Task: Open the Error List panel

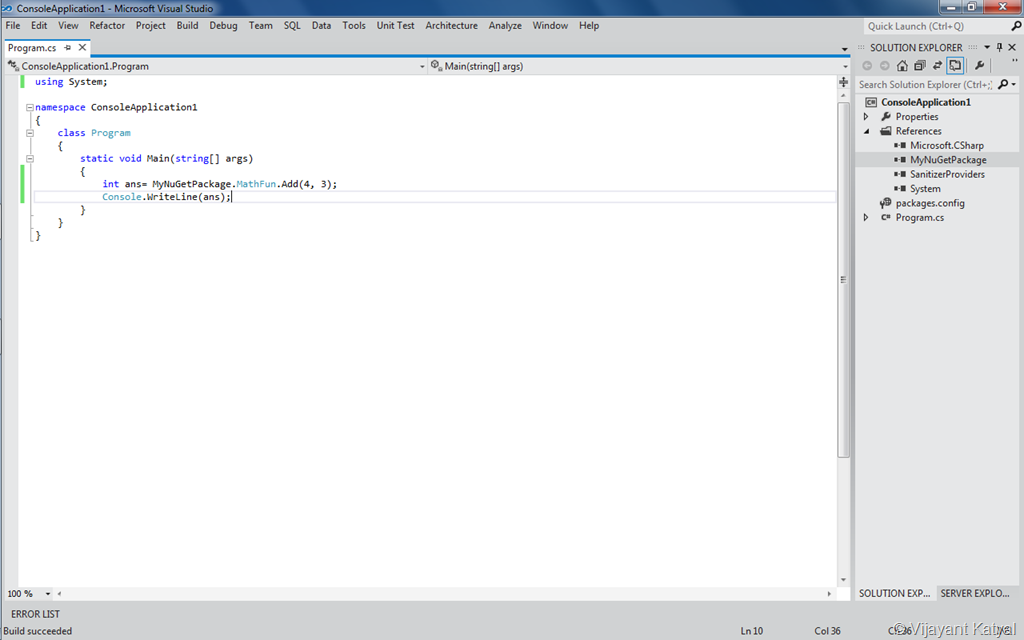Action: [35, 614]
